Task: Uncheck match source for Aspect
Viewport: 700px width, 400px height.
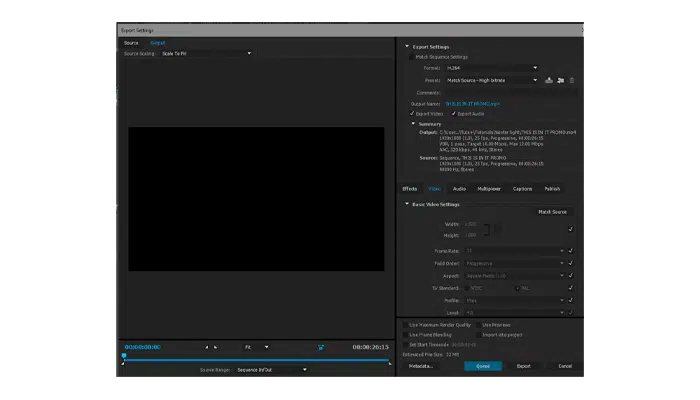Action: click(x=571, y=275)
